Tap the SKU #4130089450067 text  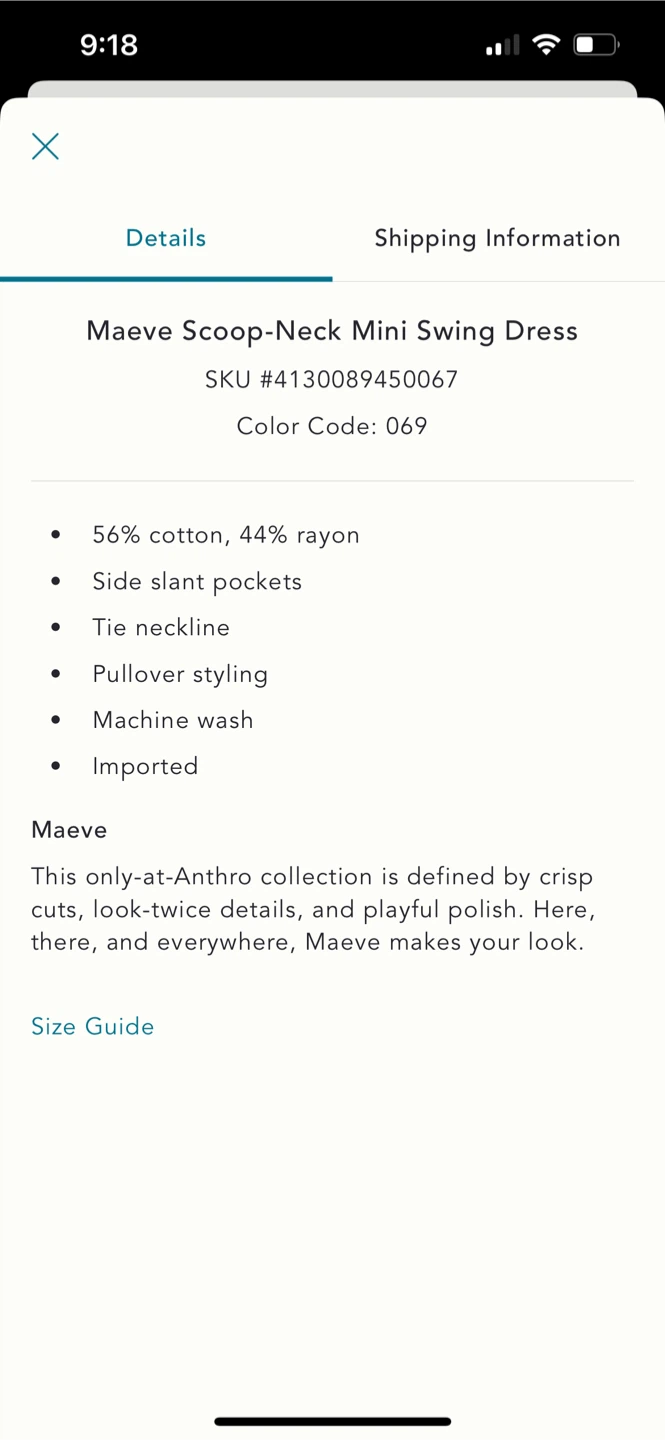coord(332,379)
